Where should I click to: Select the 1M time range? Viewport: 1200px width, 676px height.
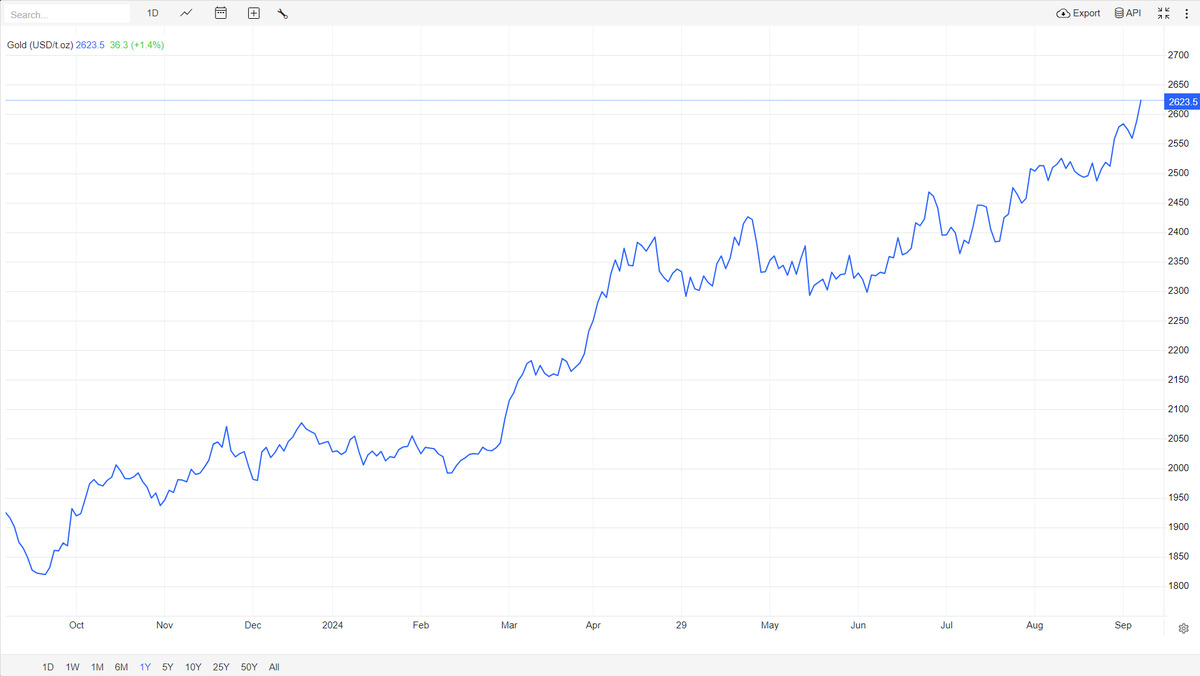(x=97, y=667)
